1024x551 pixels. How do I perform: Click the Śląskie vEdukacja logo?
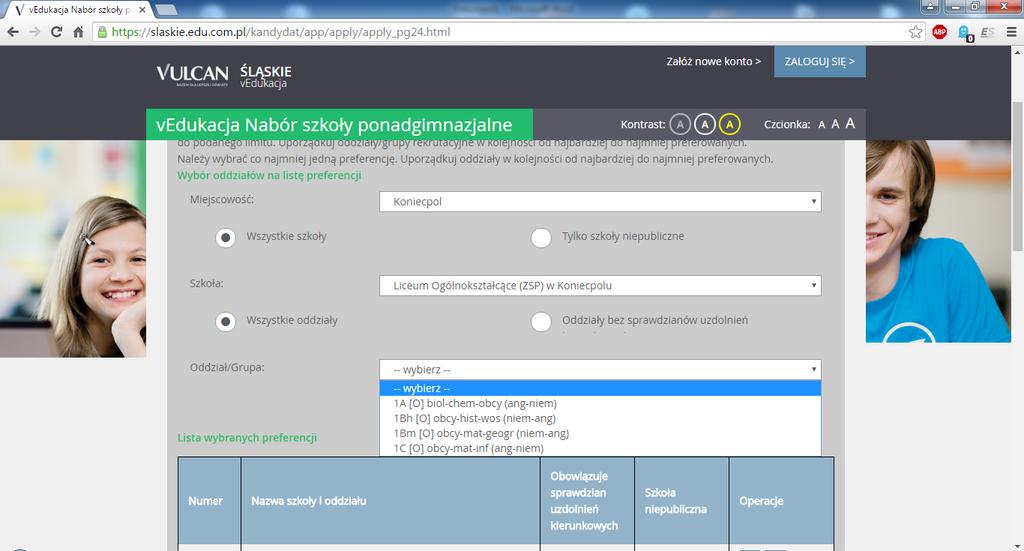[265, 76]
